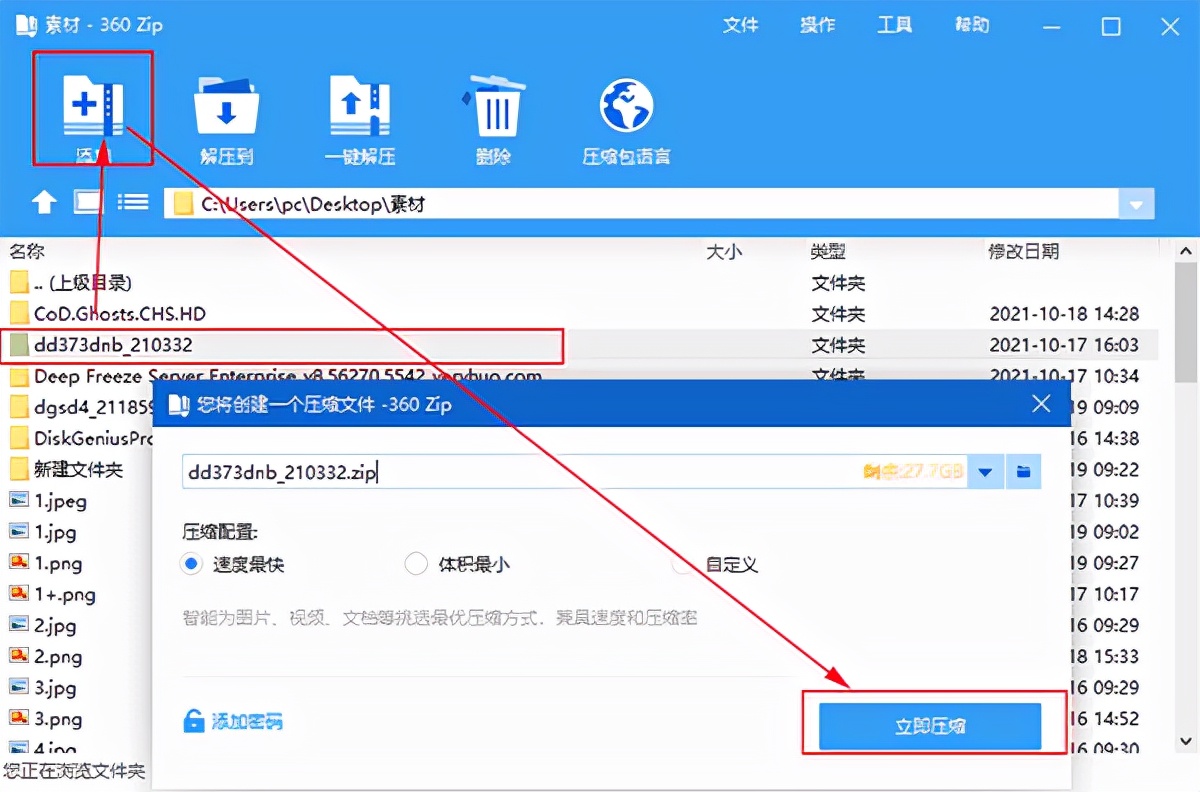Open the 工具 menu
Viewport: 1200px width, 792px height.
tap(895, 25)
